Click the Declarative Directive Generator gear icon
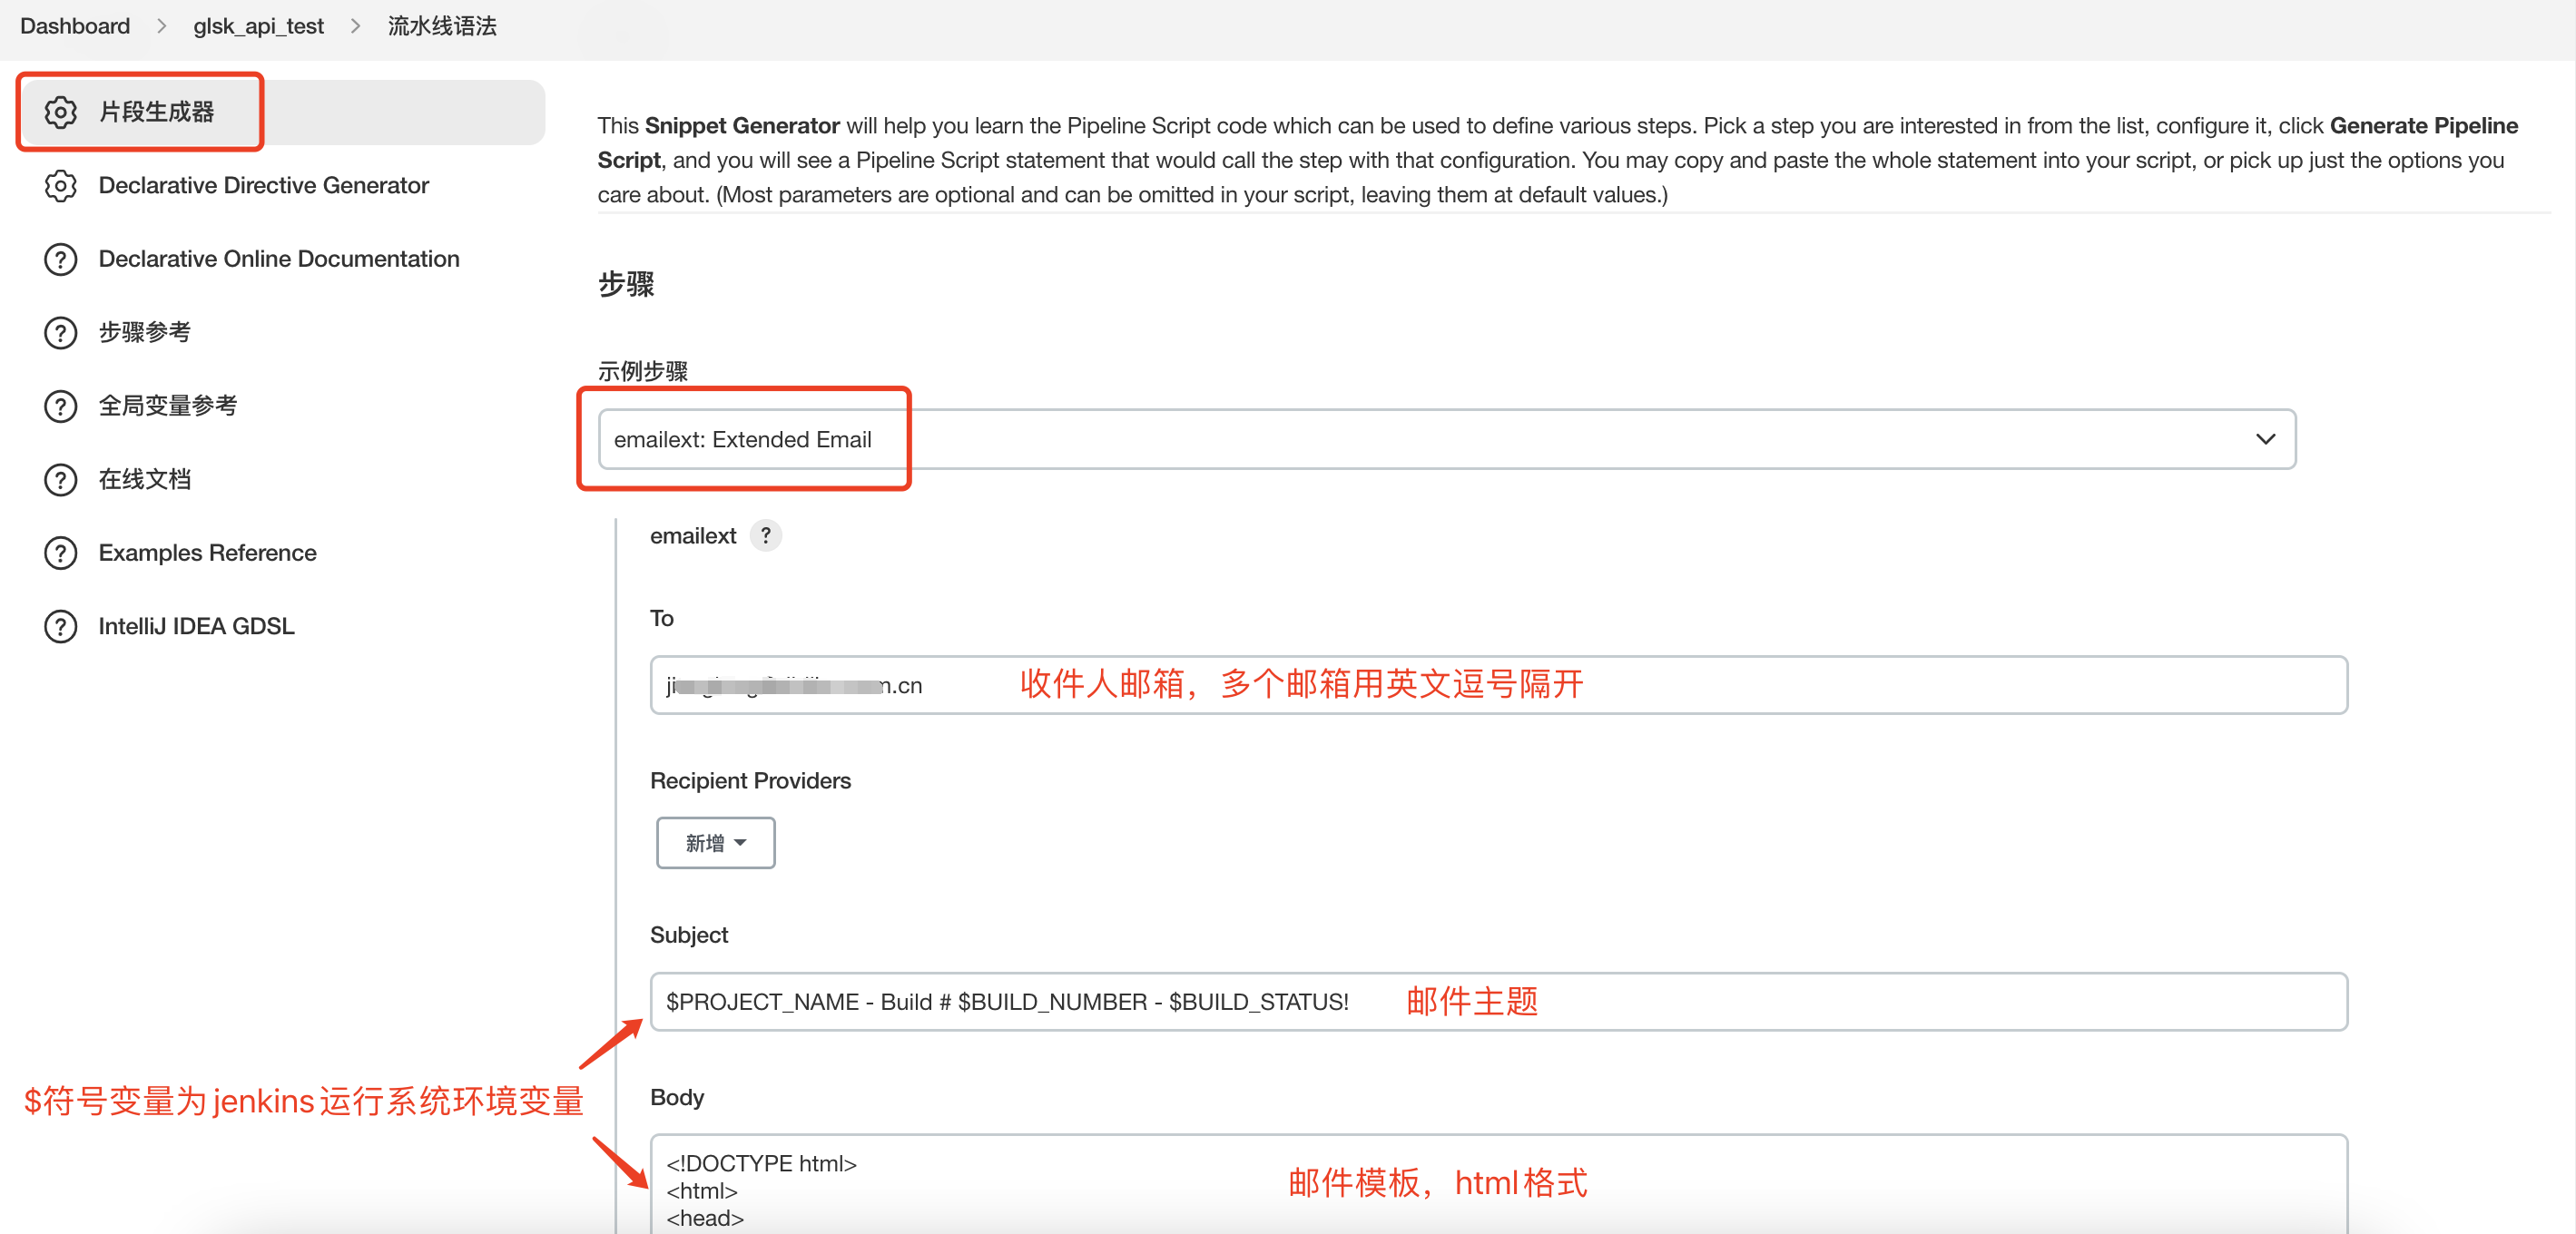Image resolution: width=2576 pixels, height=1234 pixels. tap(61, 186)
